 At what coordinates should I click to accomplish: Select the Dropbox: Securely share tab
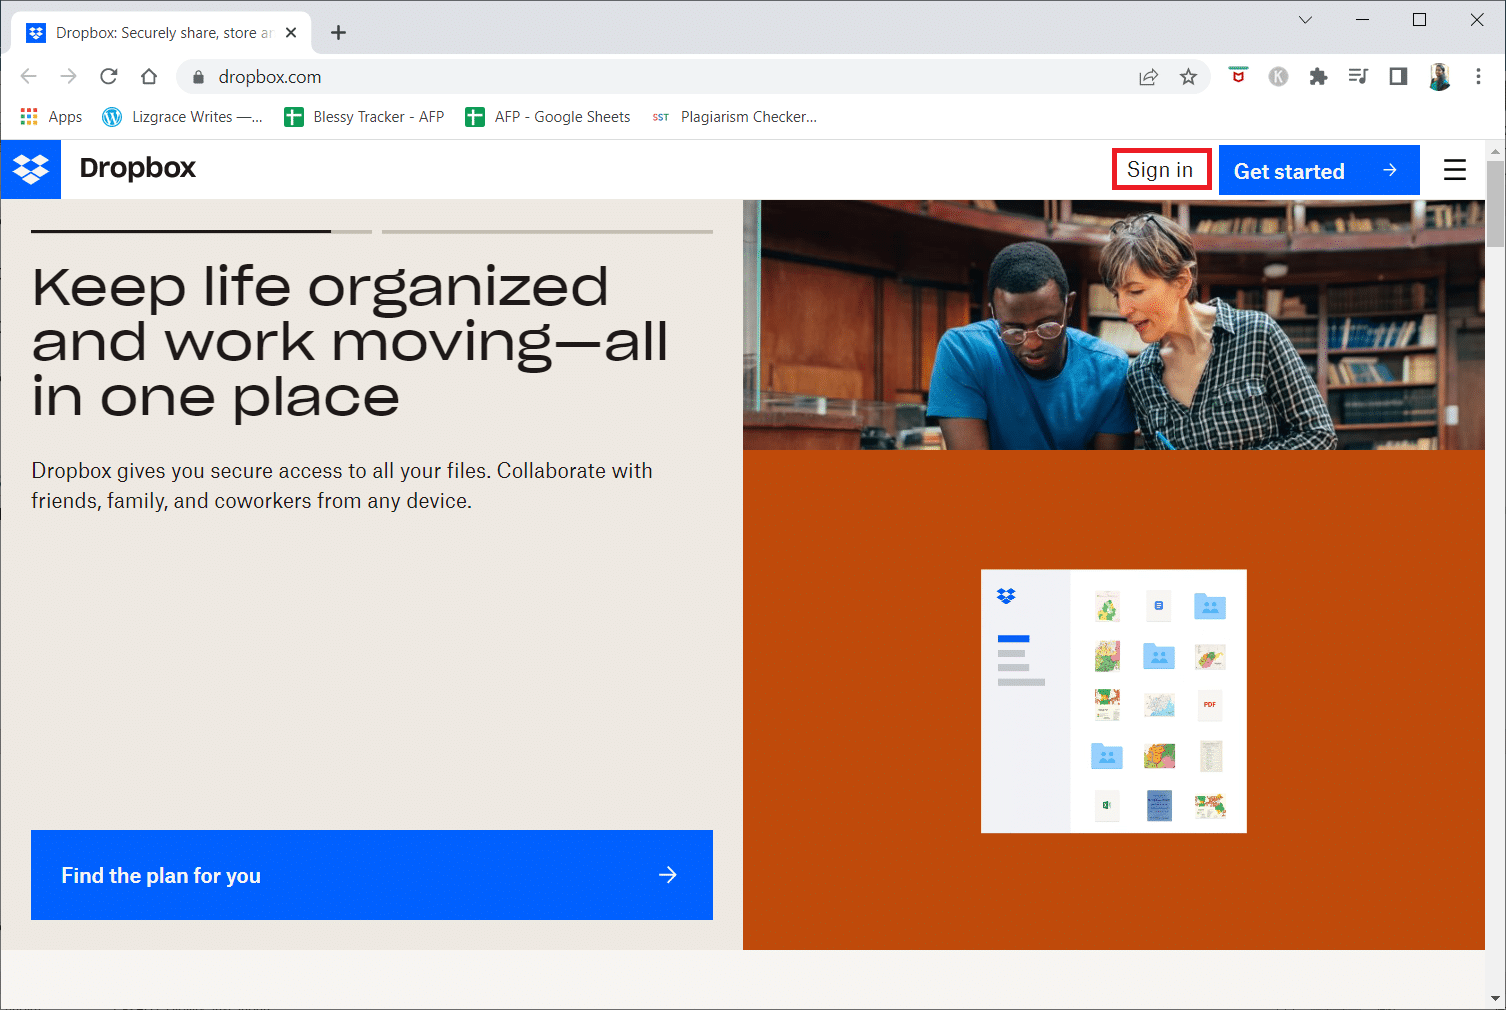coord(162,33)
